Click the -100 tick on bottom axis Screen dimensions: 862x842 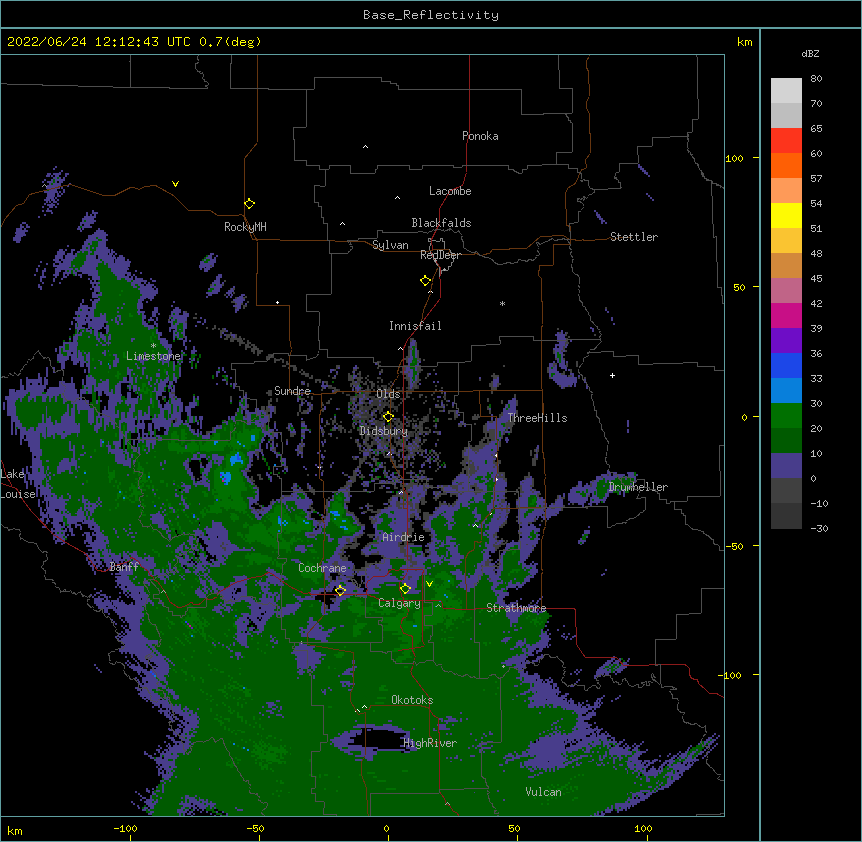click(x=125, y=828)
